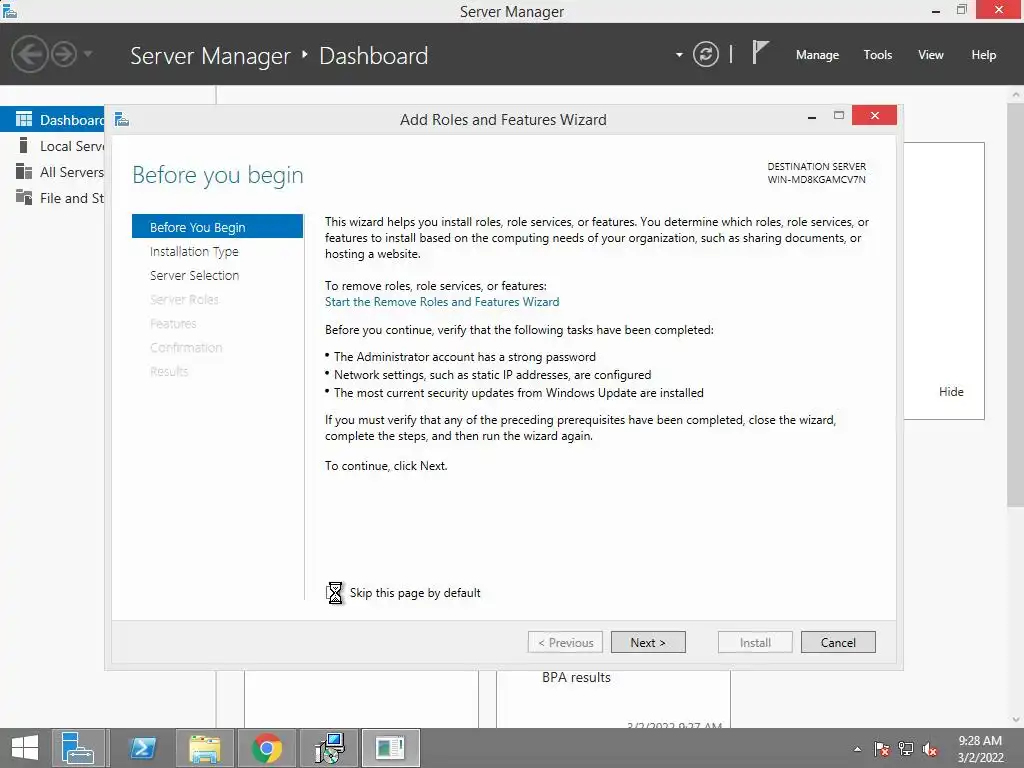
Task: Click the Server Manager vertical scrollbar
Action: click(1016, 304)
